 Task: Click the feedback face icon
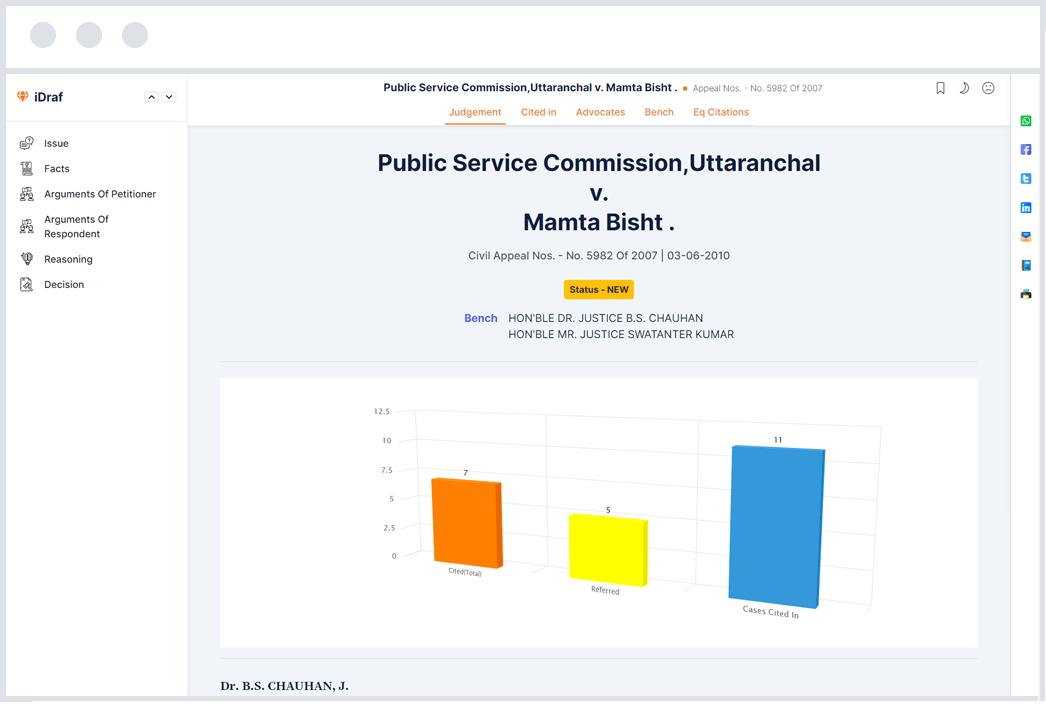point(988,88)
